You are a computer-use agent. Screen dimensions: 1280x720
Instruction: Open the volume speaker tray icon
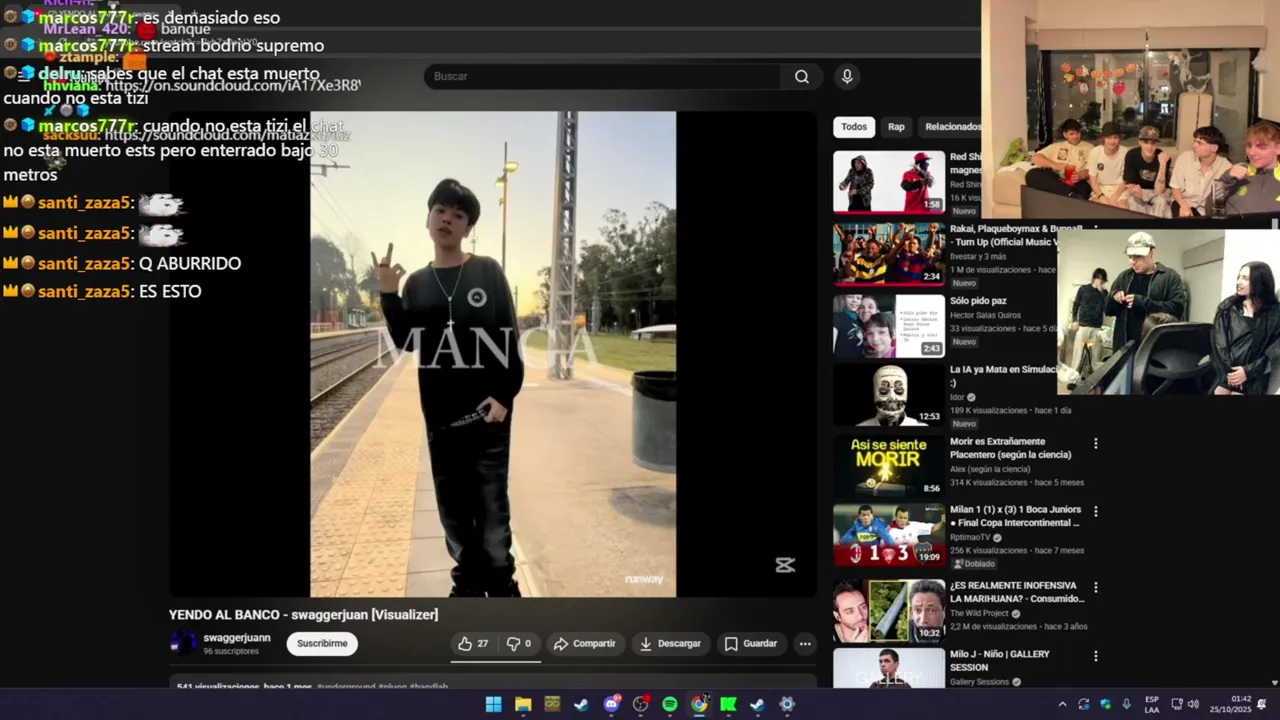coord(1193,704)
